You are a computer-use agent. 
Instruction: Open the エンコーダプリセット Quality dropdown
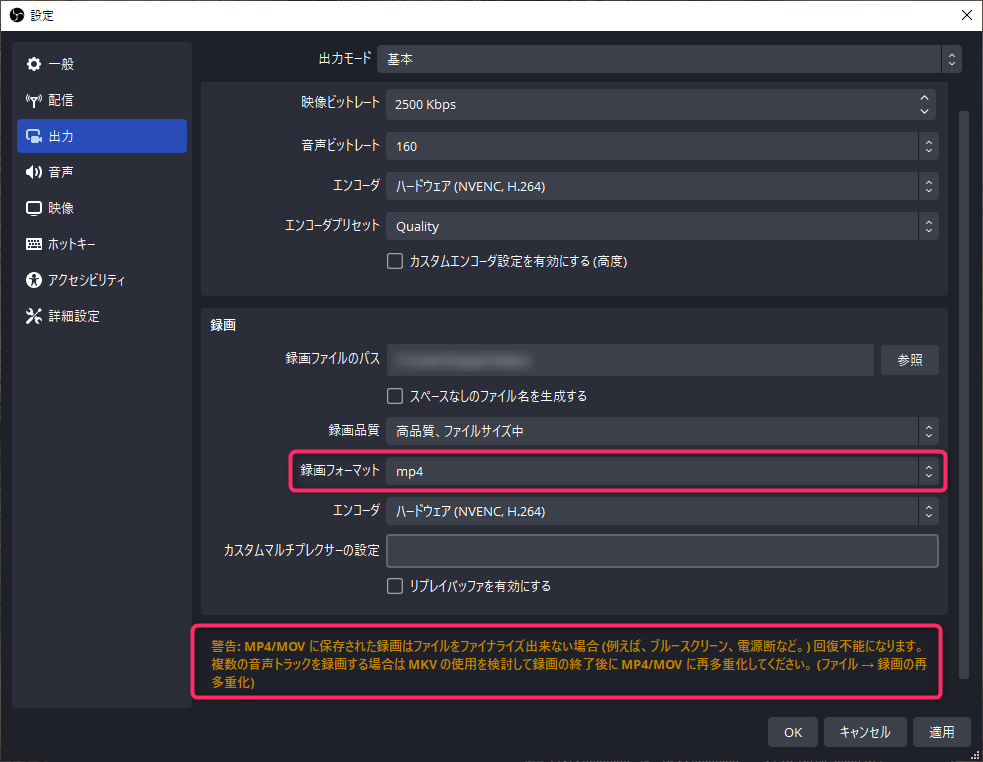click(661, 226)
